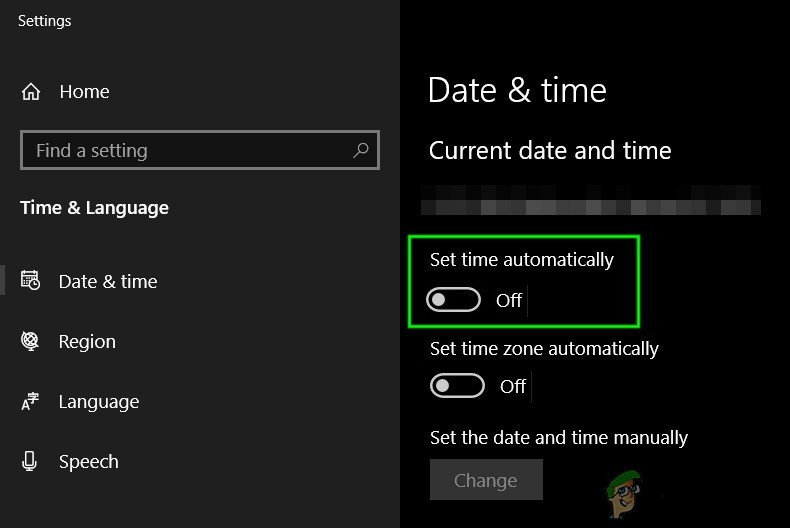Image resolution: width=790 pixels, height=528 pixels.
Task: Click the Current date and time heading
Action: point(550,151)
